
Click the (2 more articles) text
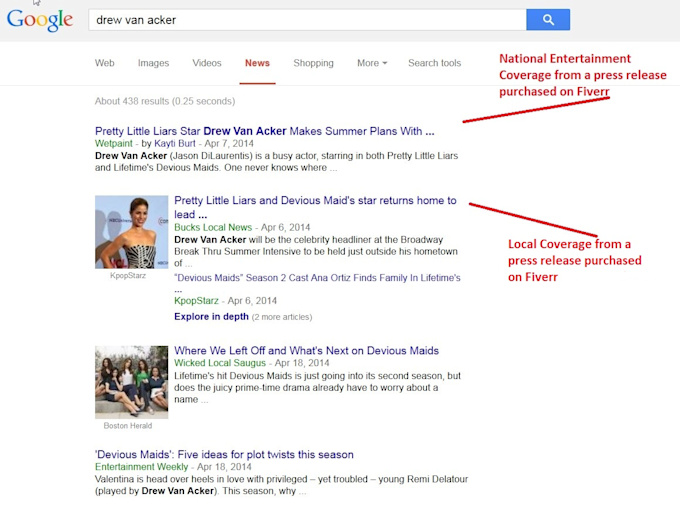[282, 317]
